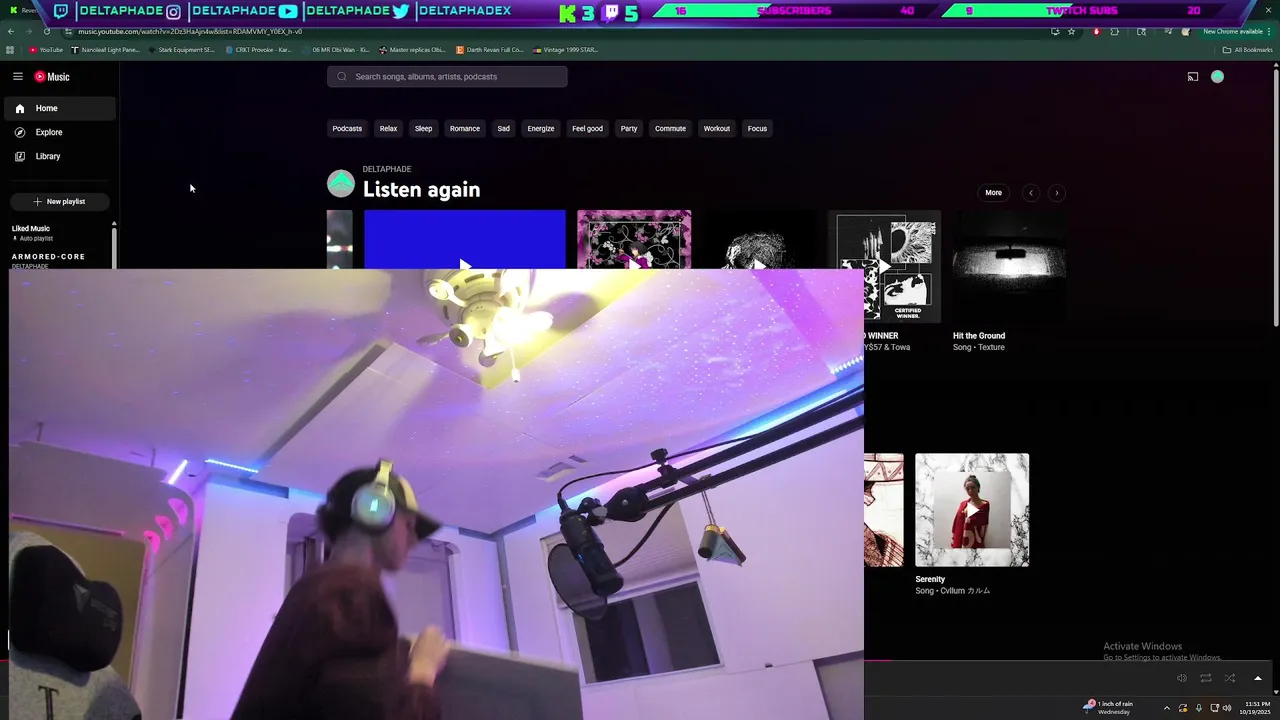Play the pink floral album thumbnail
The height and width of the screenshot is (720, 1280).
pyautogui.click(x=634, y=240)
